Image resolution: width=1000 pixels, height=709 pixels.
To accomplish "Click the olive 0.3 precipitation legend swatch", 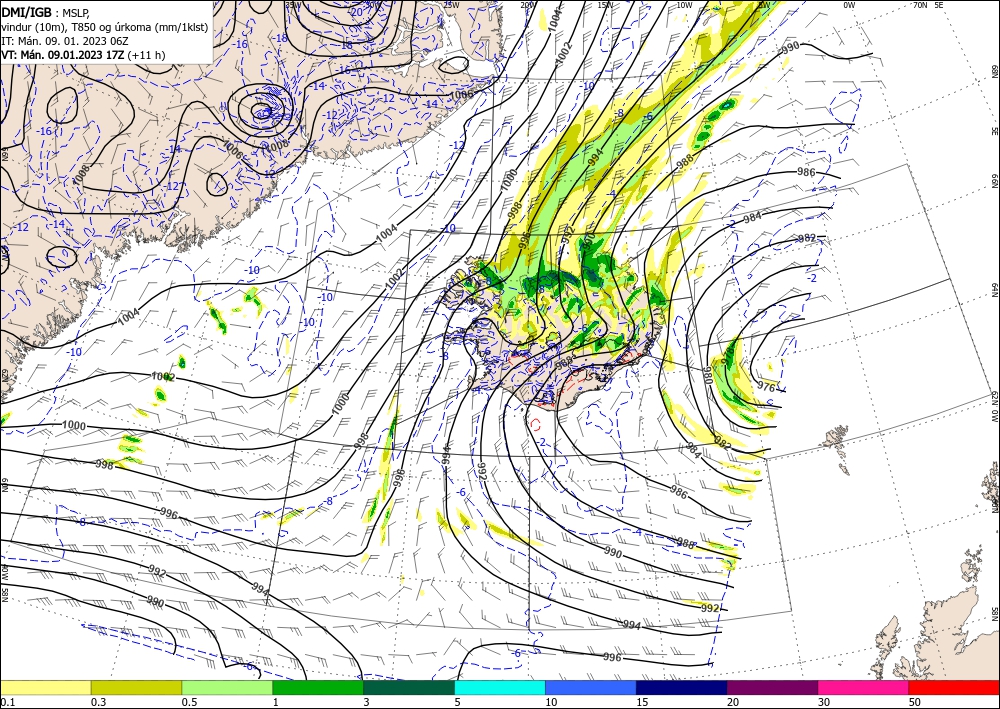I will [x=136, y=687].
